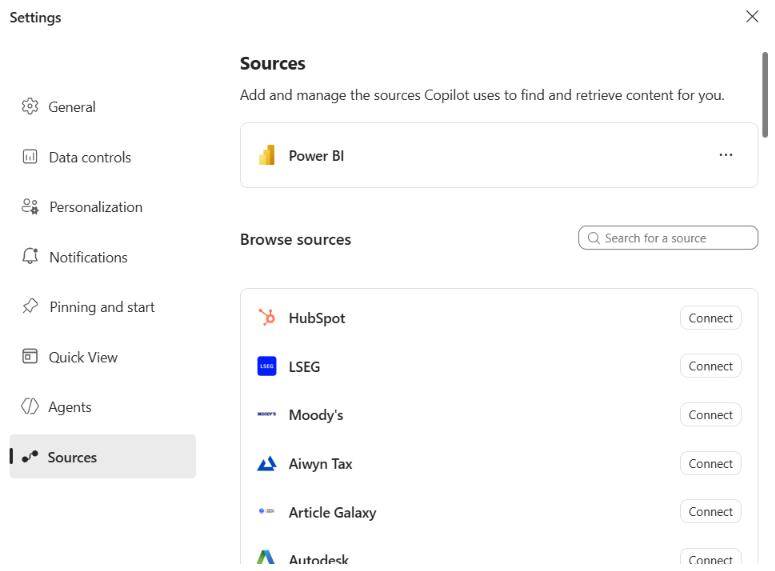Click the Personalization people icon
Viewport: 775px width, 571px height.
coord(30,207)
